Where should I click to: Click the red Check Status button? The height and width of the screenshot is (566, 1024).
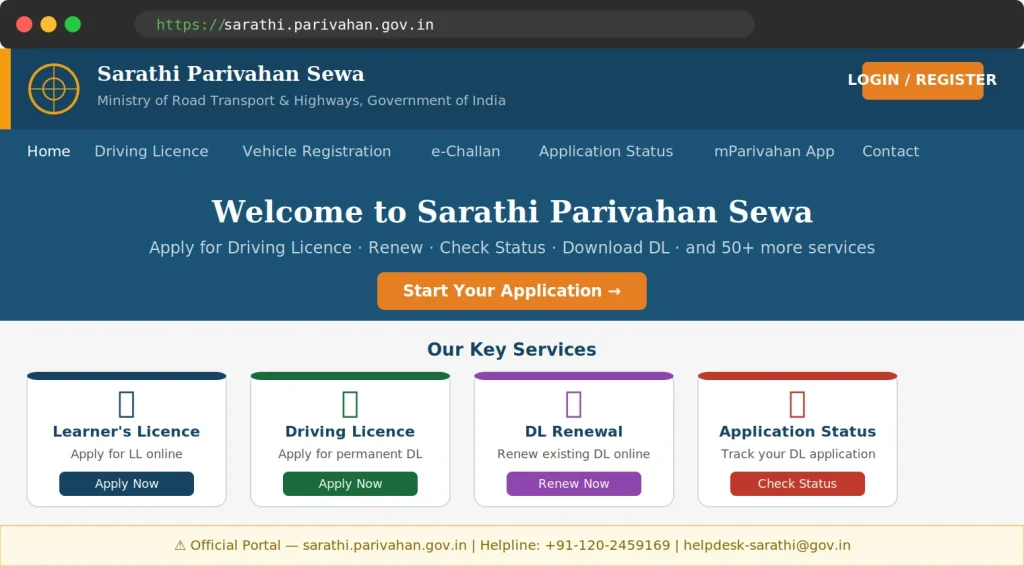[x=797, y=484]
